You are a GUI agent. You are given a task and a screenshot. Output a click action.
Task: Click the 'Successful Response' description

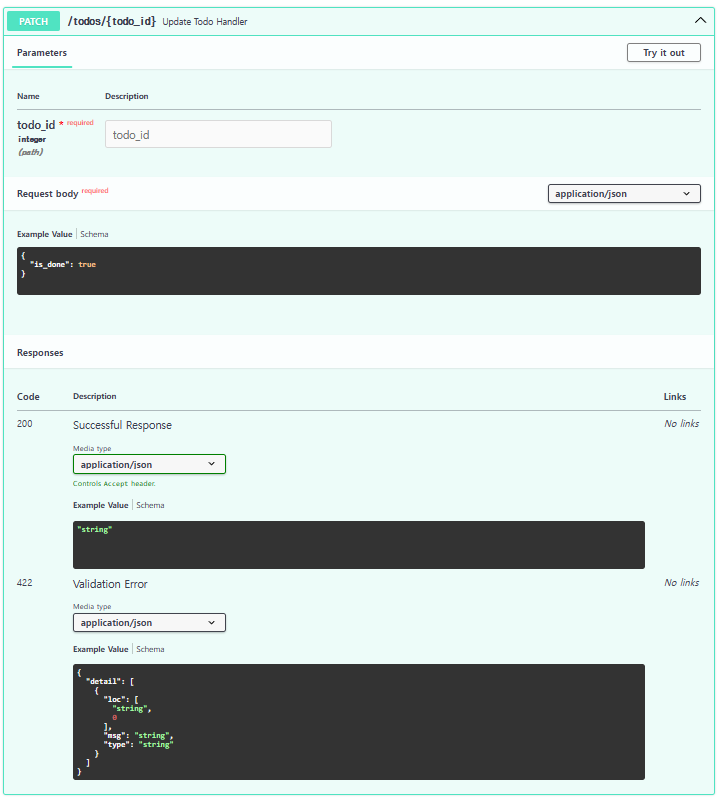click(122, 425)
